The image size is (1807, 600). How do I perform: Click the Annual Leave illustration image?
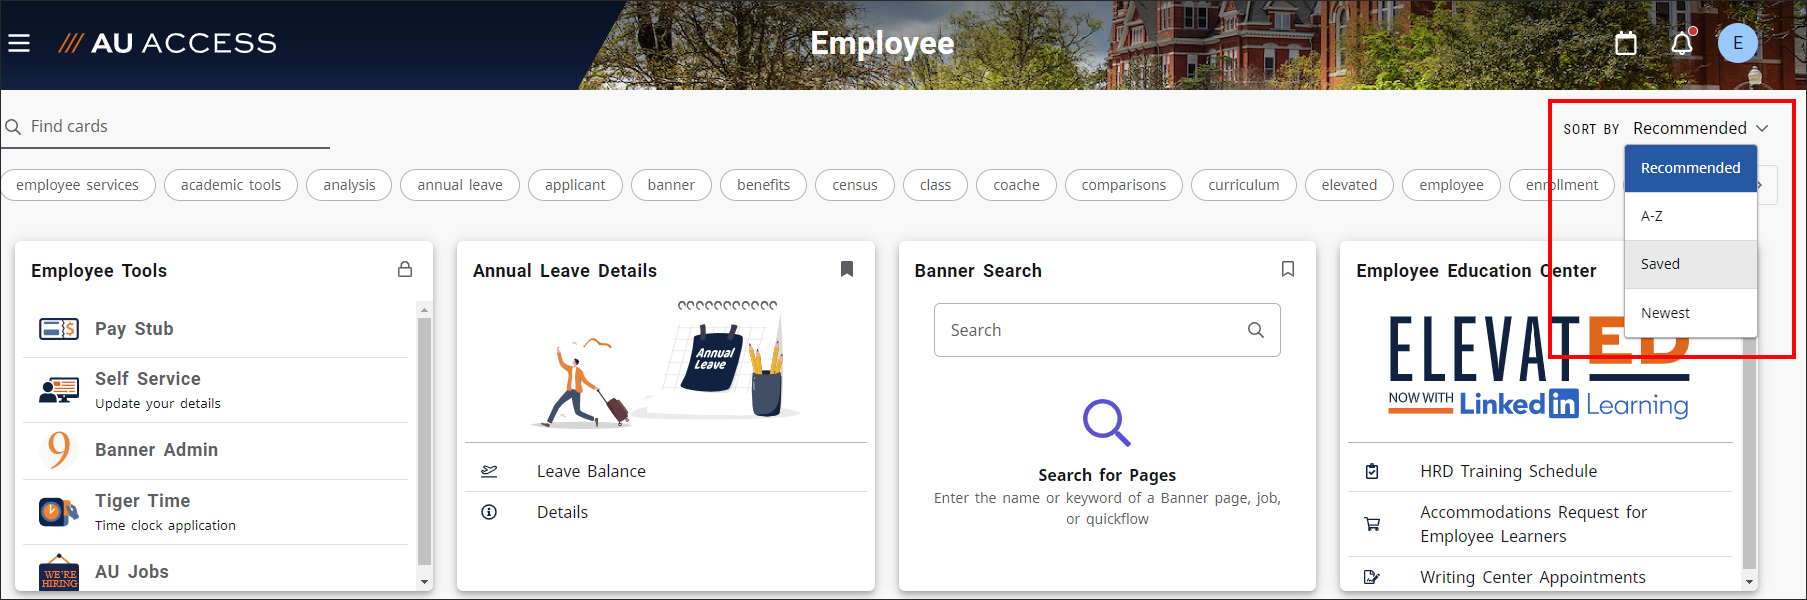pyautogui.click(x=666, y=363)
